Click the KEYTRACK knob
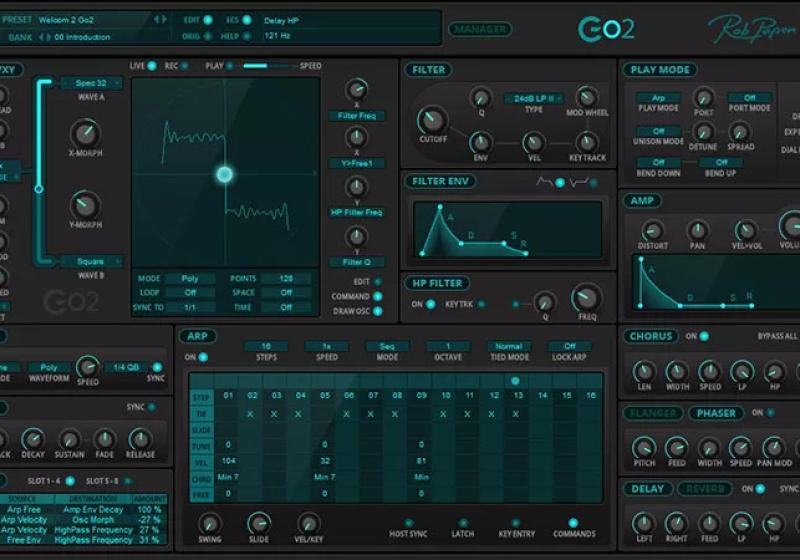The image size is (800, 560). coord(587,142)
